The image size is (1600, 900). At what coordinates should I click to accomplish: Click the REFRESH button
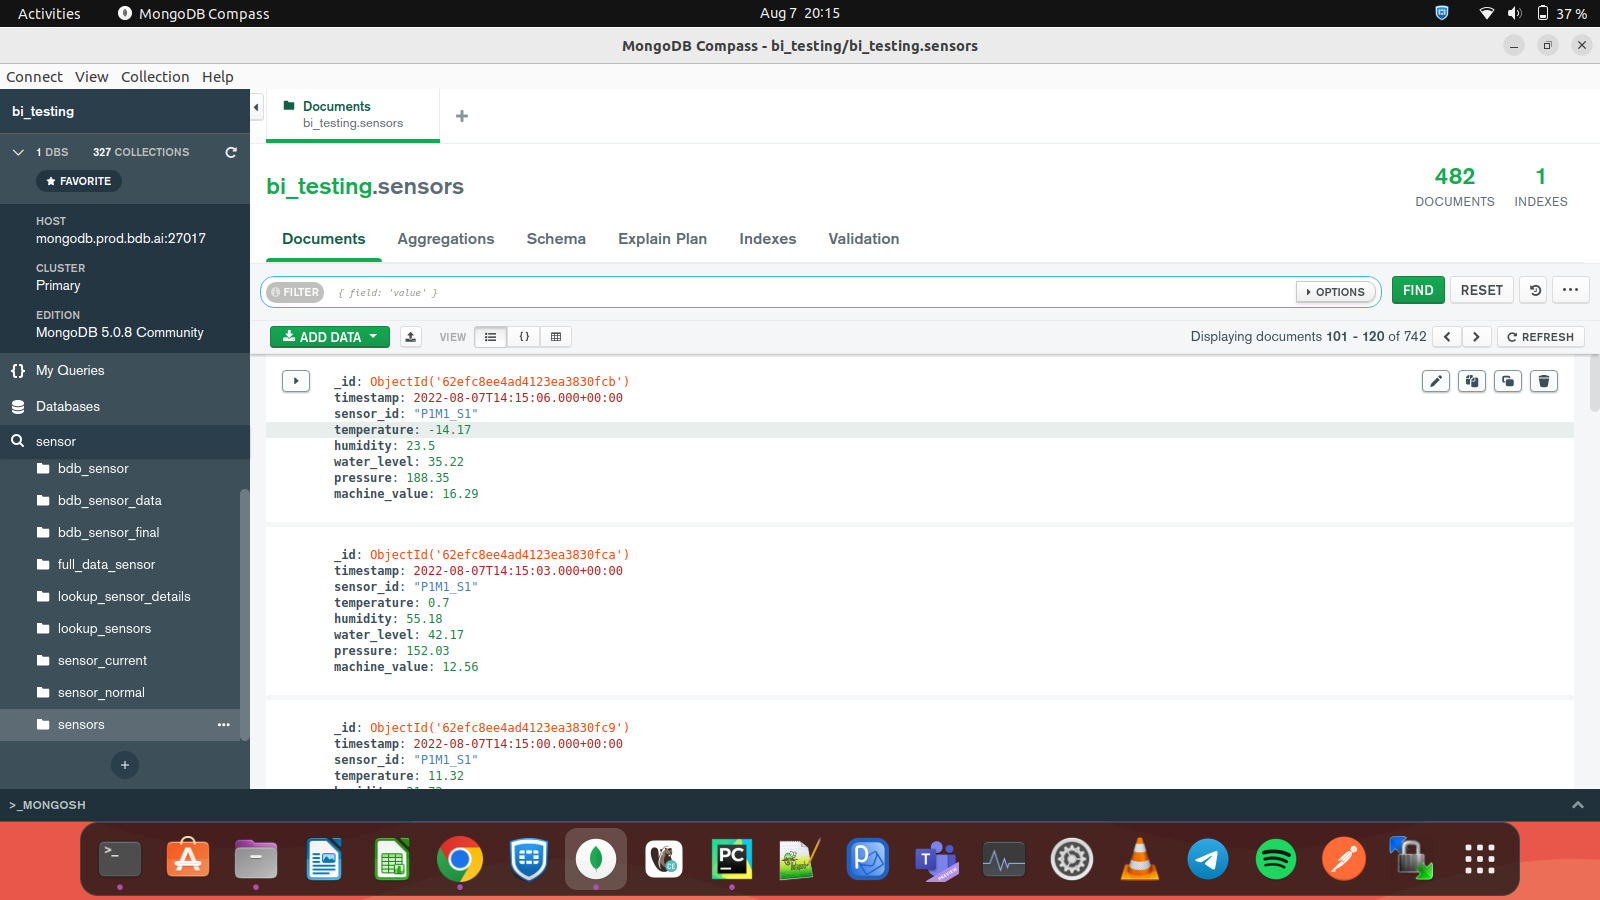click(1540, 337)
